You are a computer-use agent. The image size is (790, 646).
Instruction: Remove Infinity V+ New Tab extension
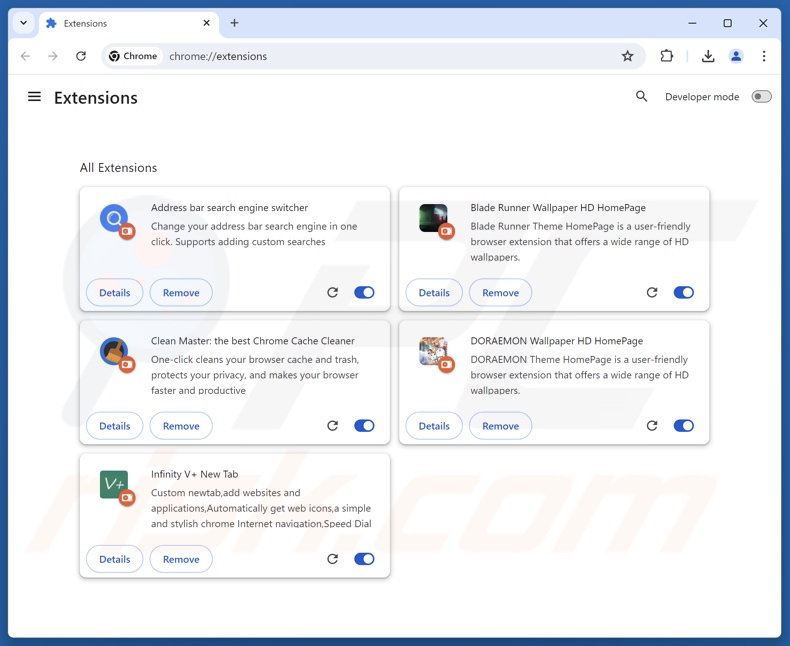tap(181, 559)
